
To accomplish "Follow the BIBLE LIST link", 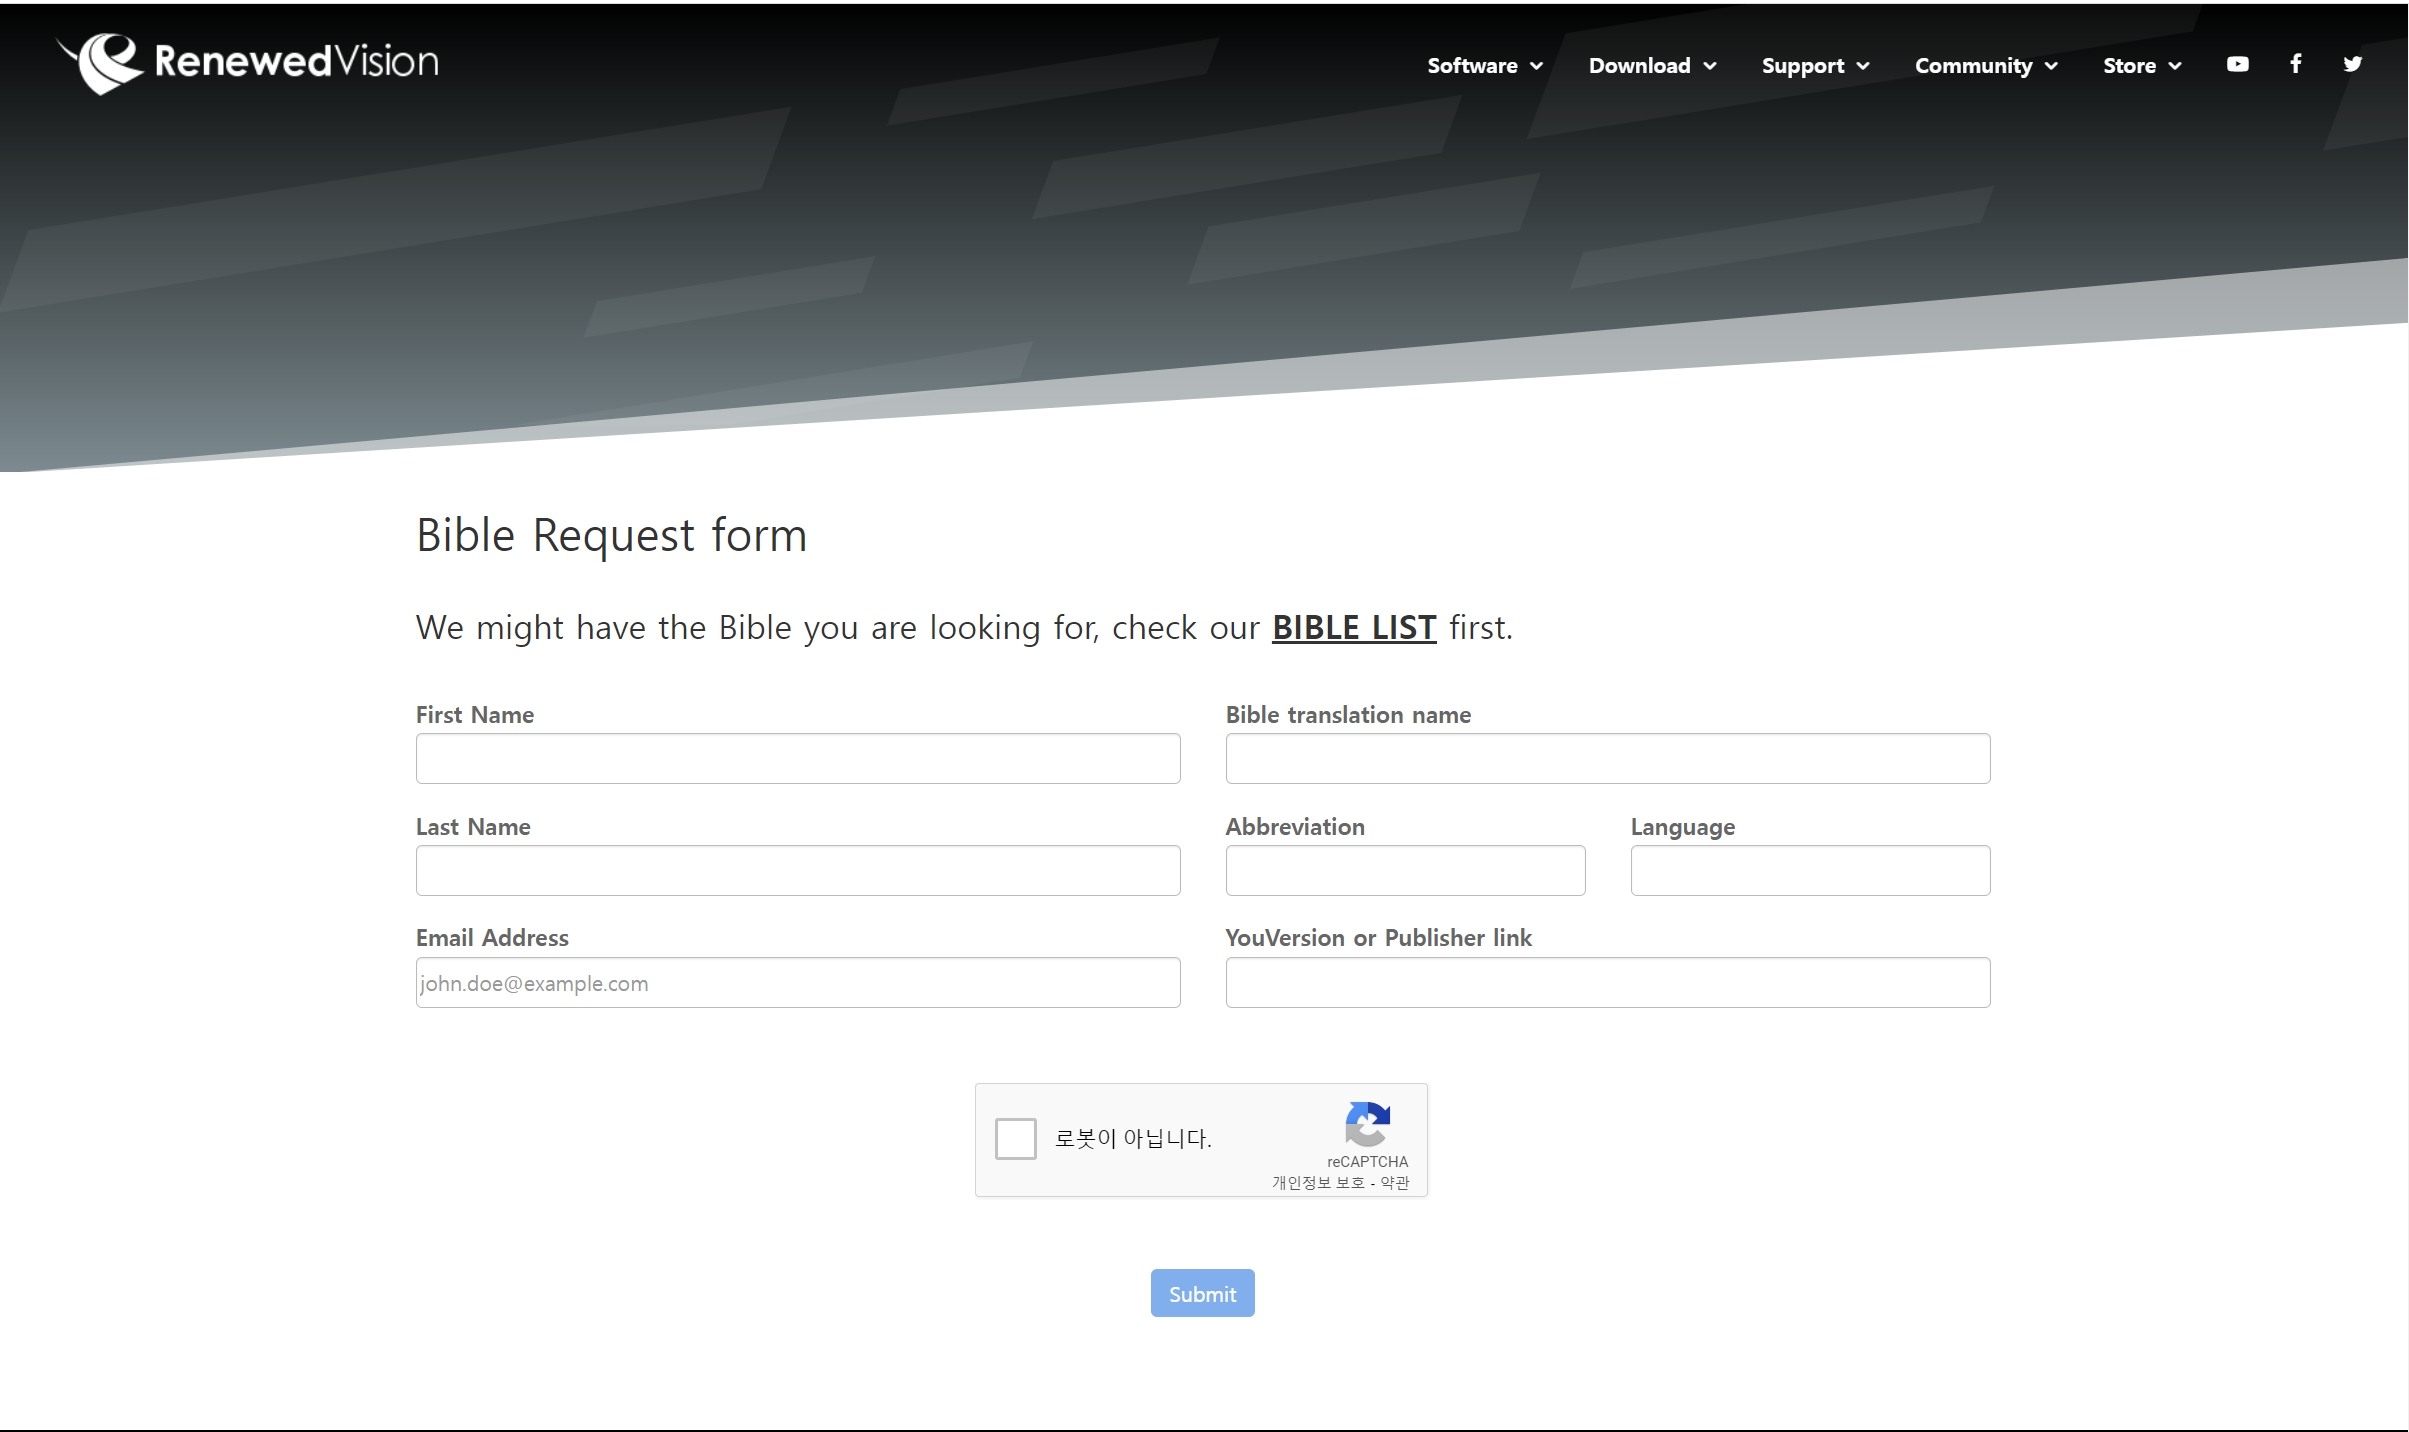I will (x=1353, y=628).
